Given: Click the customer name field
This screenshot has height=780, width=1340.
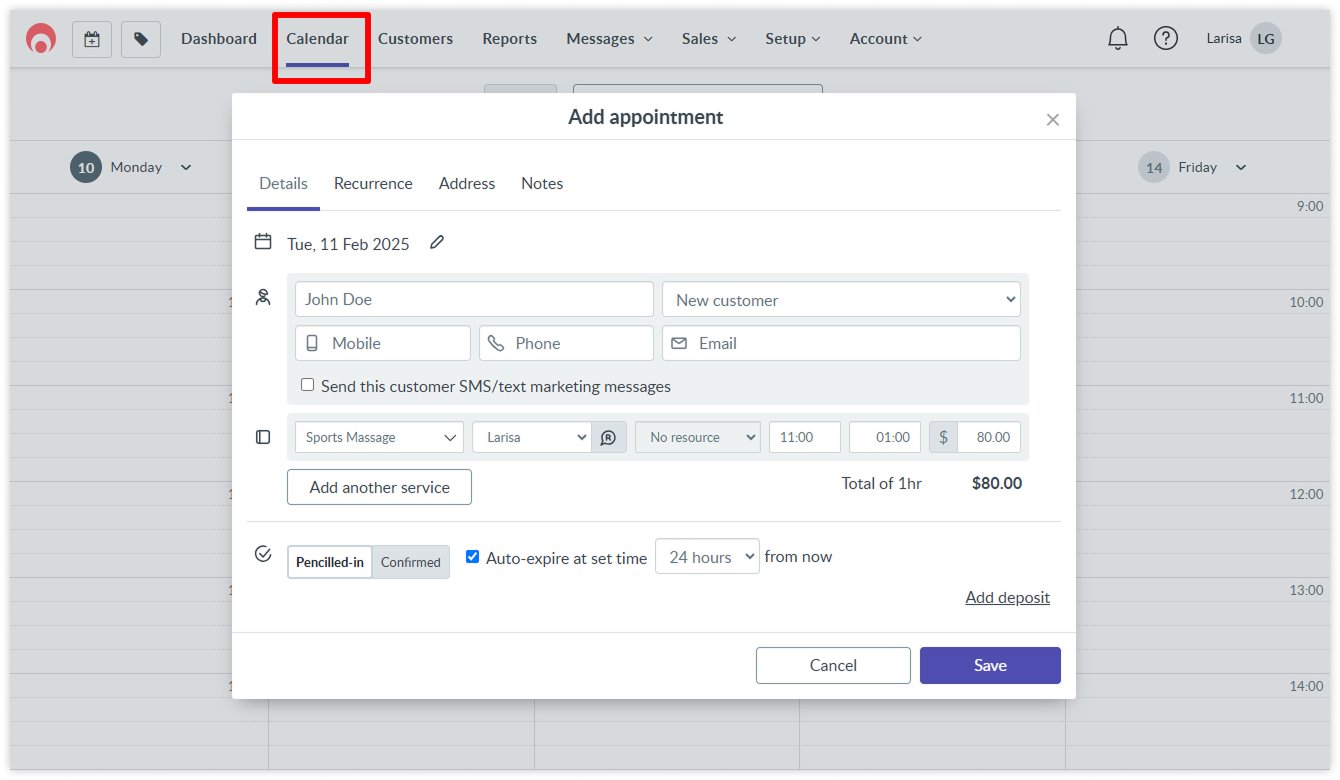Looking at the screenshot, I should [x=474, y=299].
